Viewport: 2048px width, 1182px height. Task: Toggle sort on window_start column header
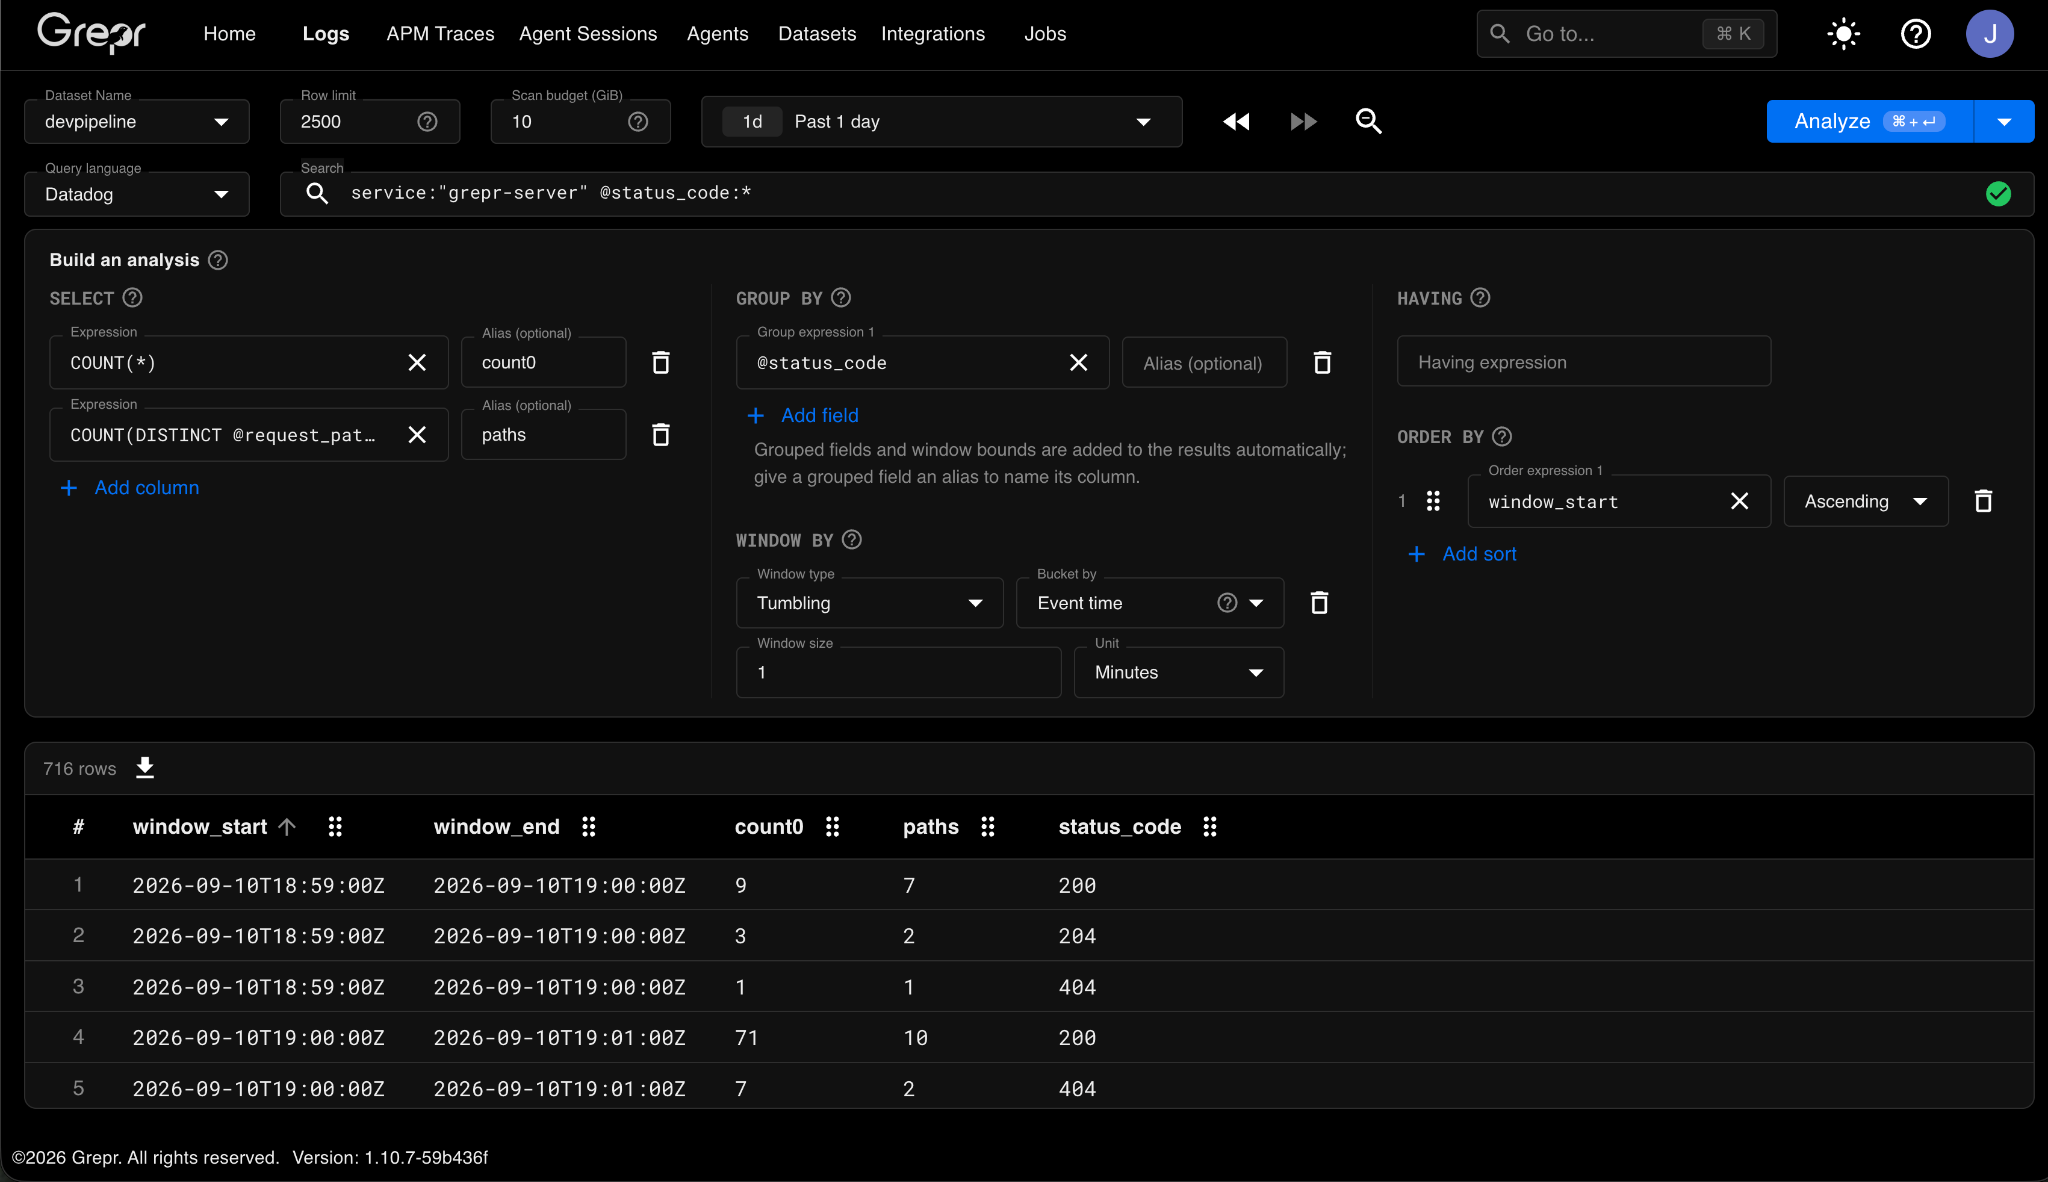click(x=200, y=827)
